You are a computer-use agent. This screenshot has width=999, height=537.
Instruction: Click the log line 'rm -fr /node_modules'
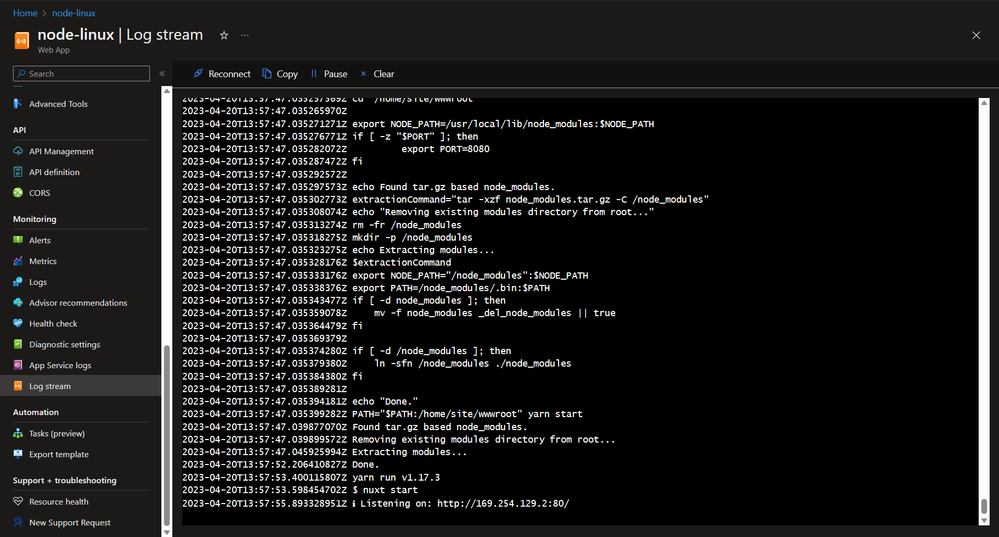point(322,224)
